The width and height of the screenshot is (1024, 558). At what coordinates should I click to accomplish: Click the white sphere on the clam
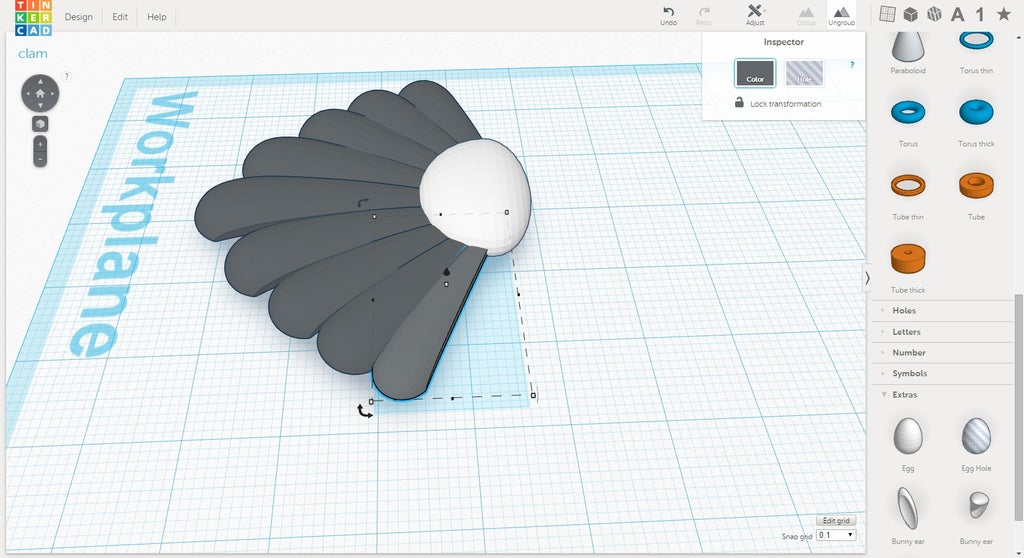475,196
